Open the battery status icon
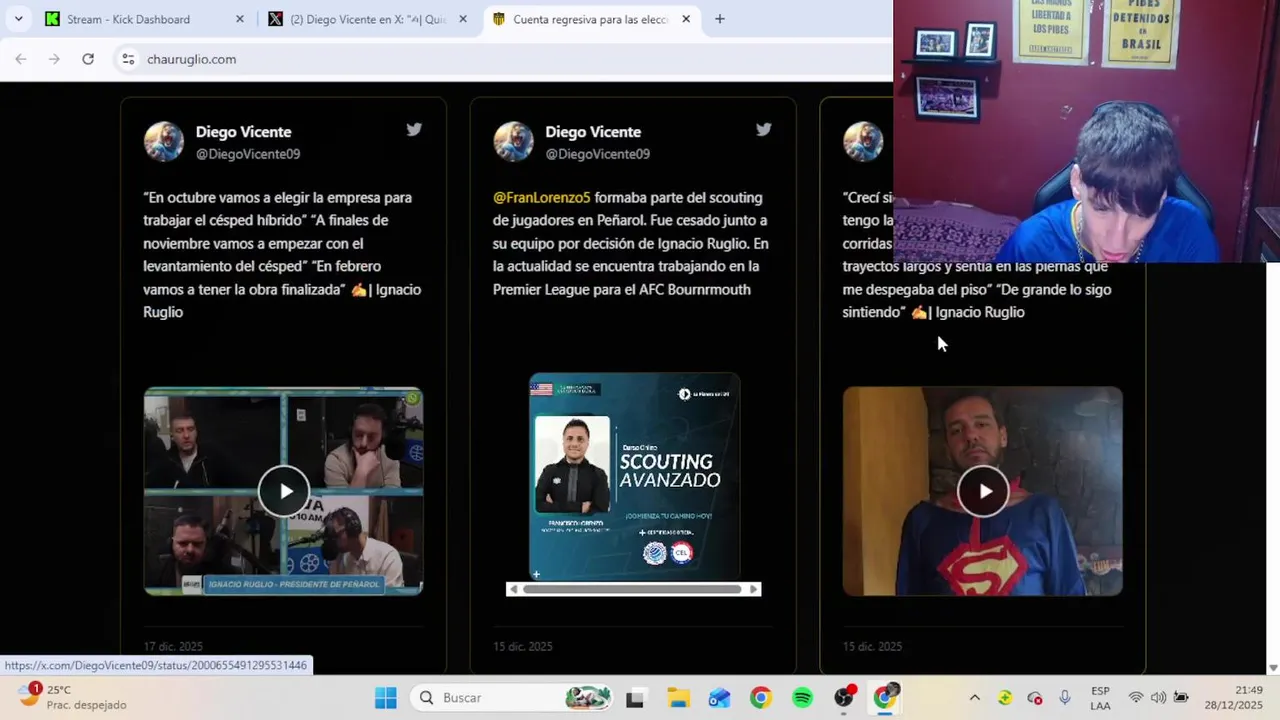 pos(1181,698)
